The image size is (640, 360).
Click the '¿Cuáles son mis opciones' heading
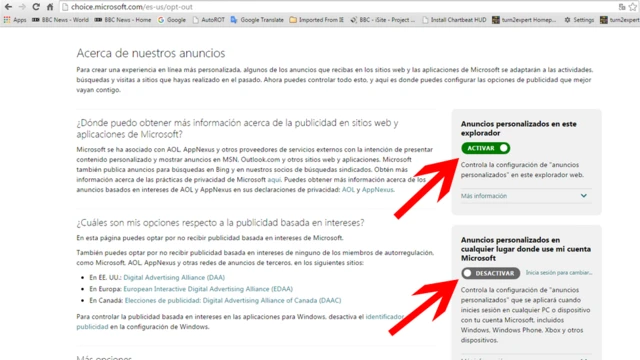220,223
